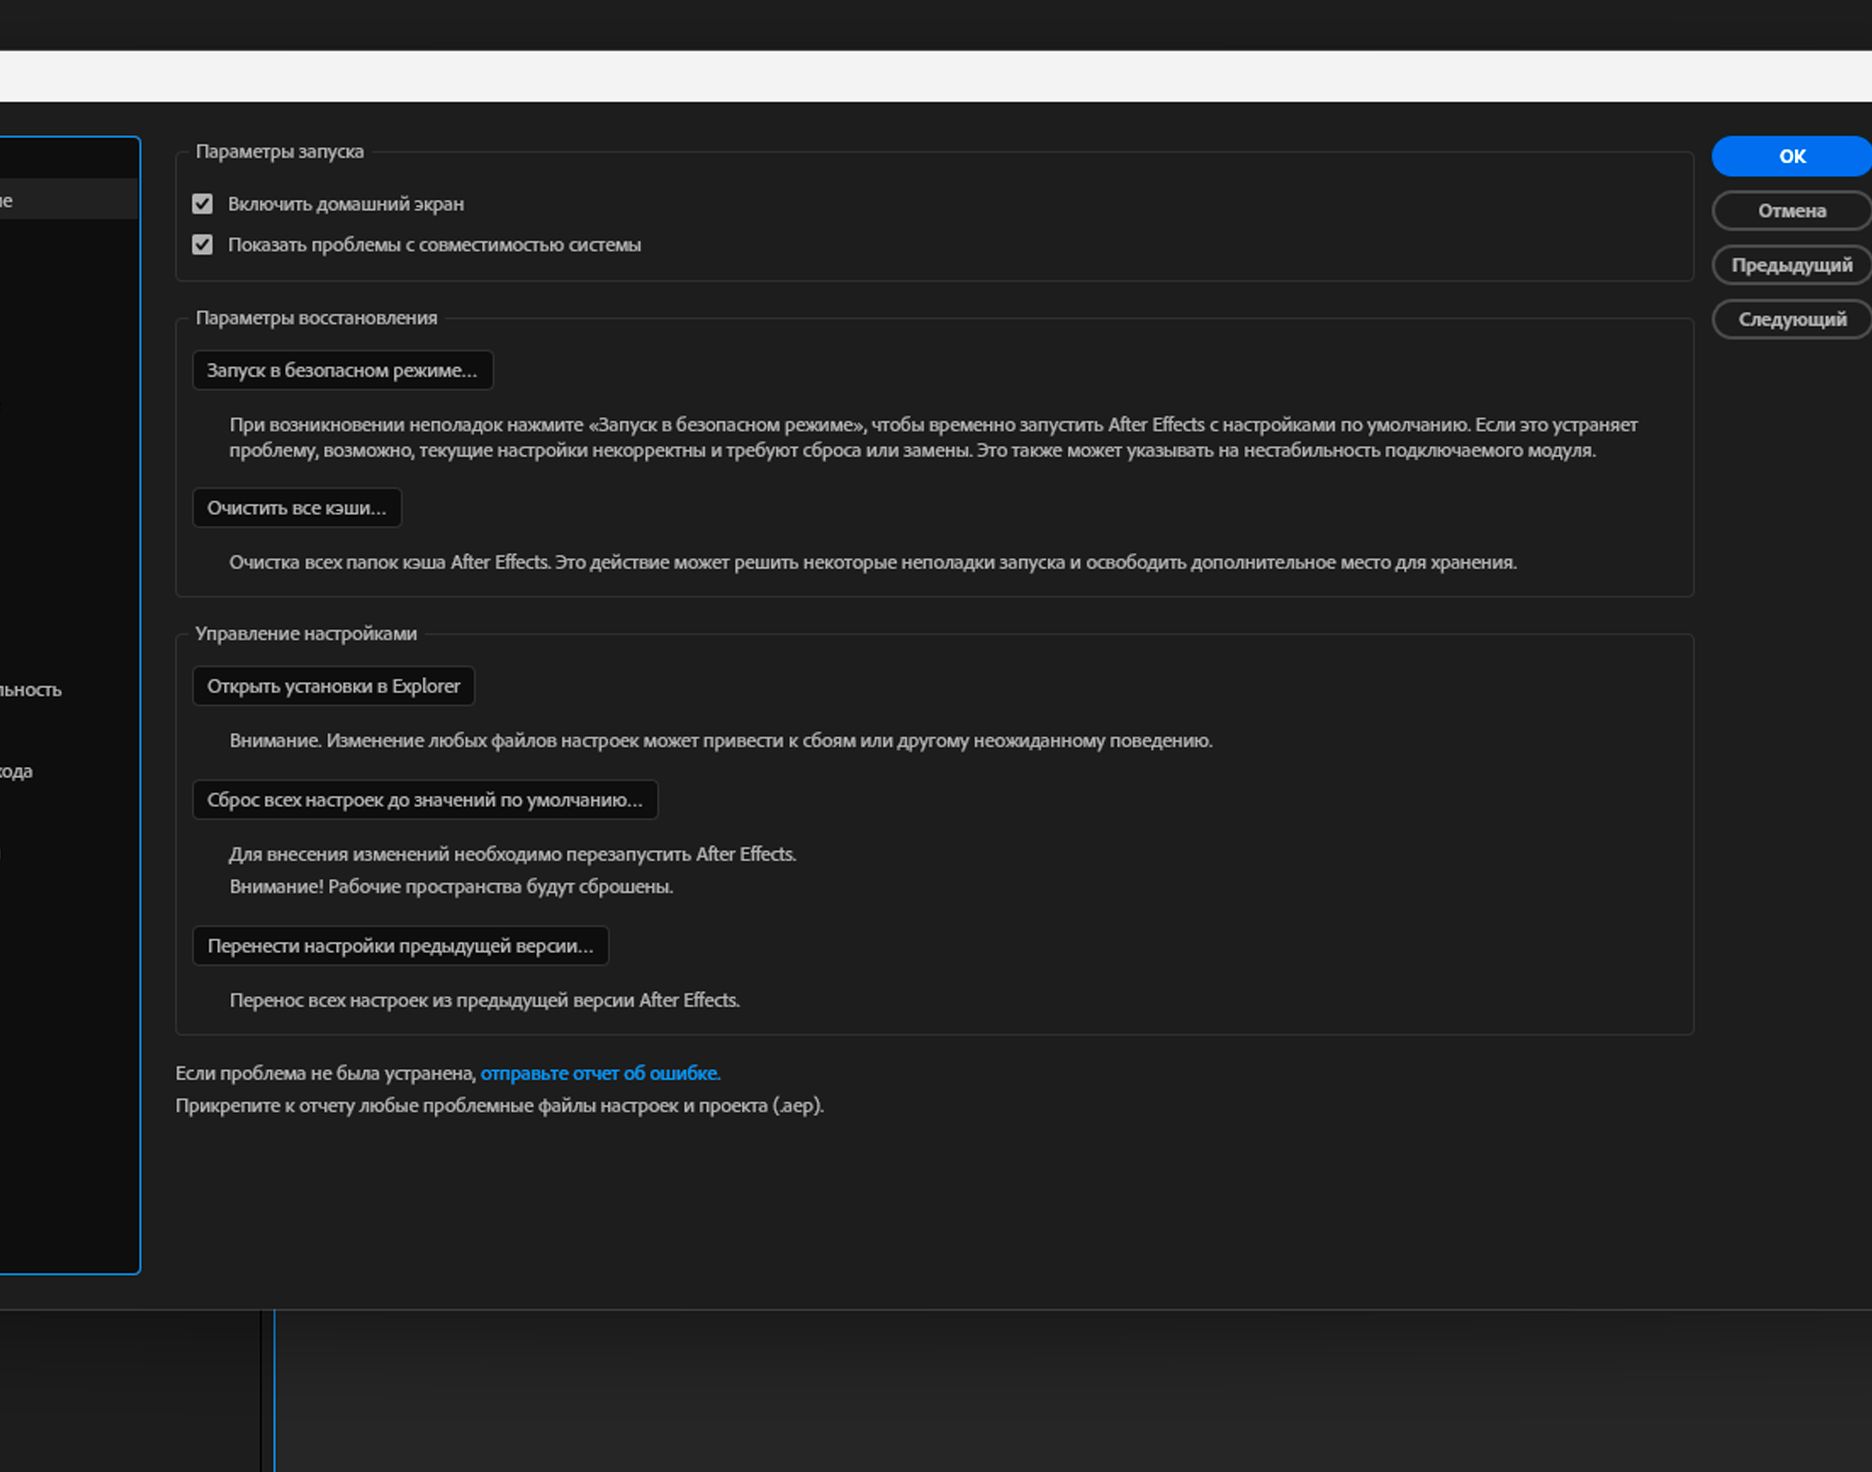Click the "Очистить все кэши..." button
Screen dimensions: 1872x1472
click(x=297, y=508)
